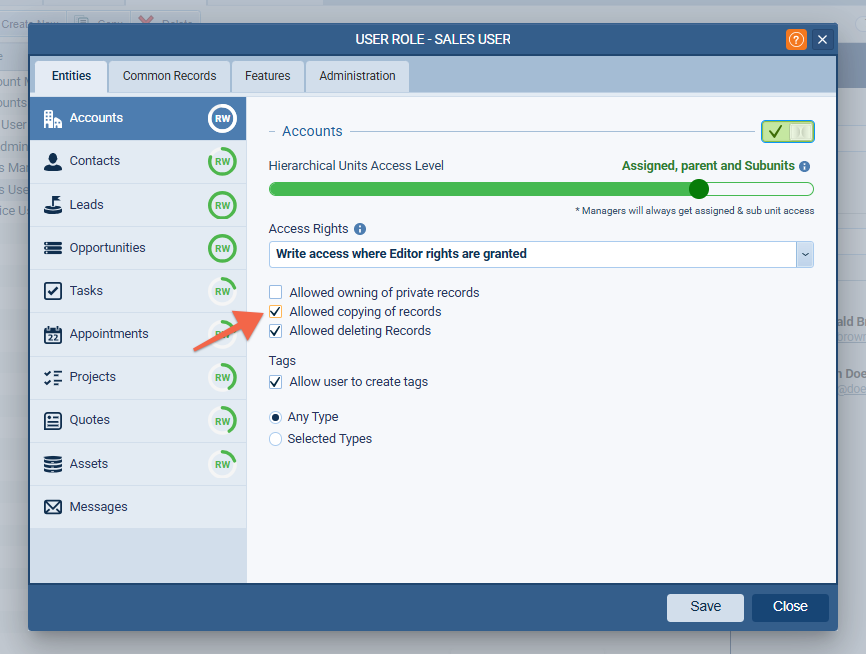Click the Hierarchical Units access level slider handle
This screenshot has height=654, width=866.
(699, 189)
